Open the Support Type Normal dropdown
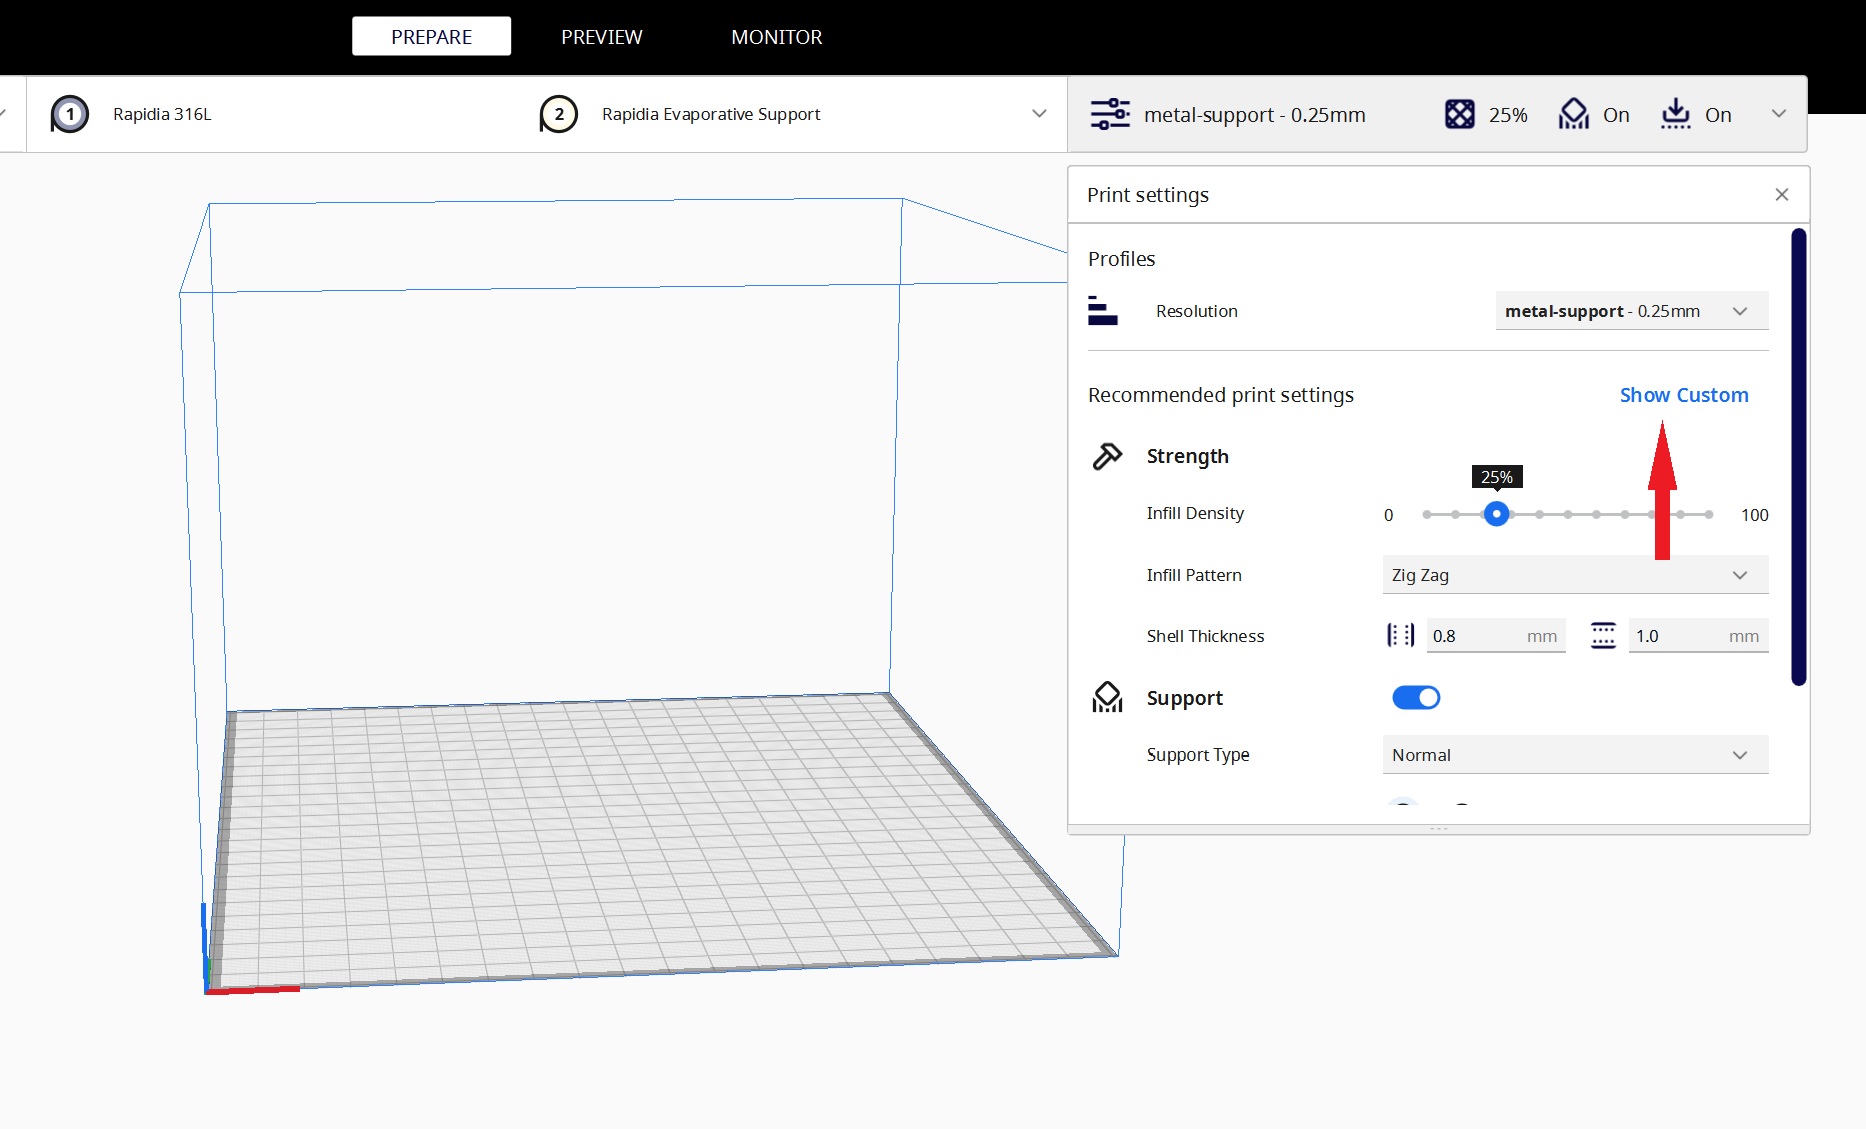The image size is (1866, 1129). tap(1575, 755)
